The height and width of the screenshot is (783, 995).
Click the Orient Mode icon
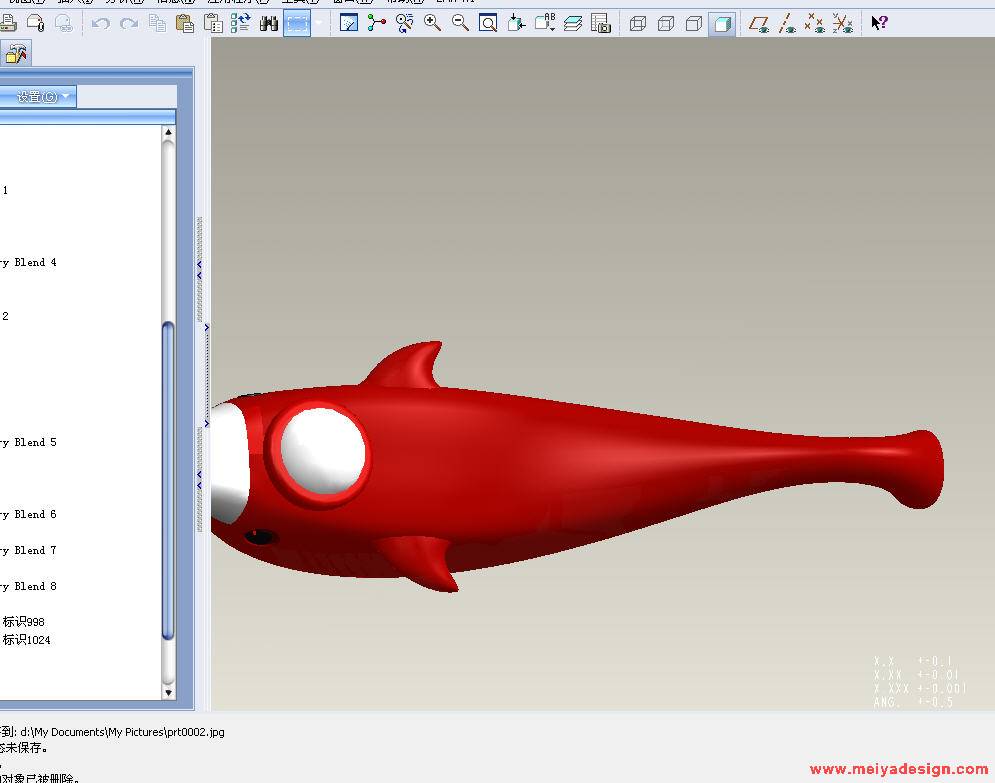click(404, 23)
